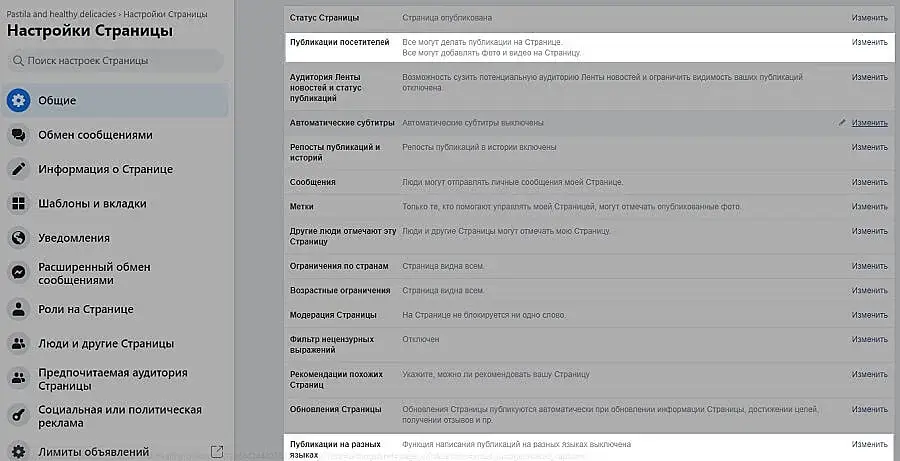This screenshot has width=900, height=461.
Task: Click the gear icon next to Общие
Action: [18, 100]
